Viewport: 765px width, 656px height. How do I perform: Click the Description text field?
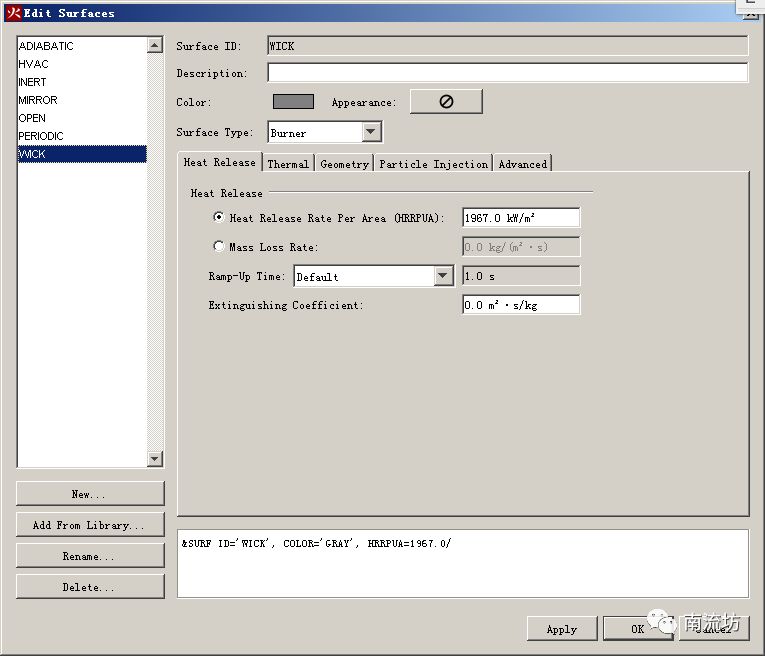point(507,73)
